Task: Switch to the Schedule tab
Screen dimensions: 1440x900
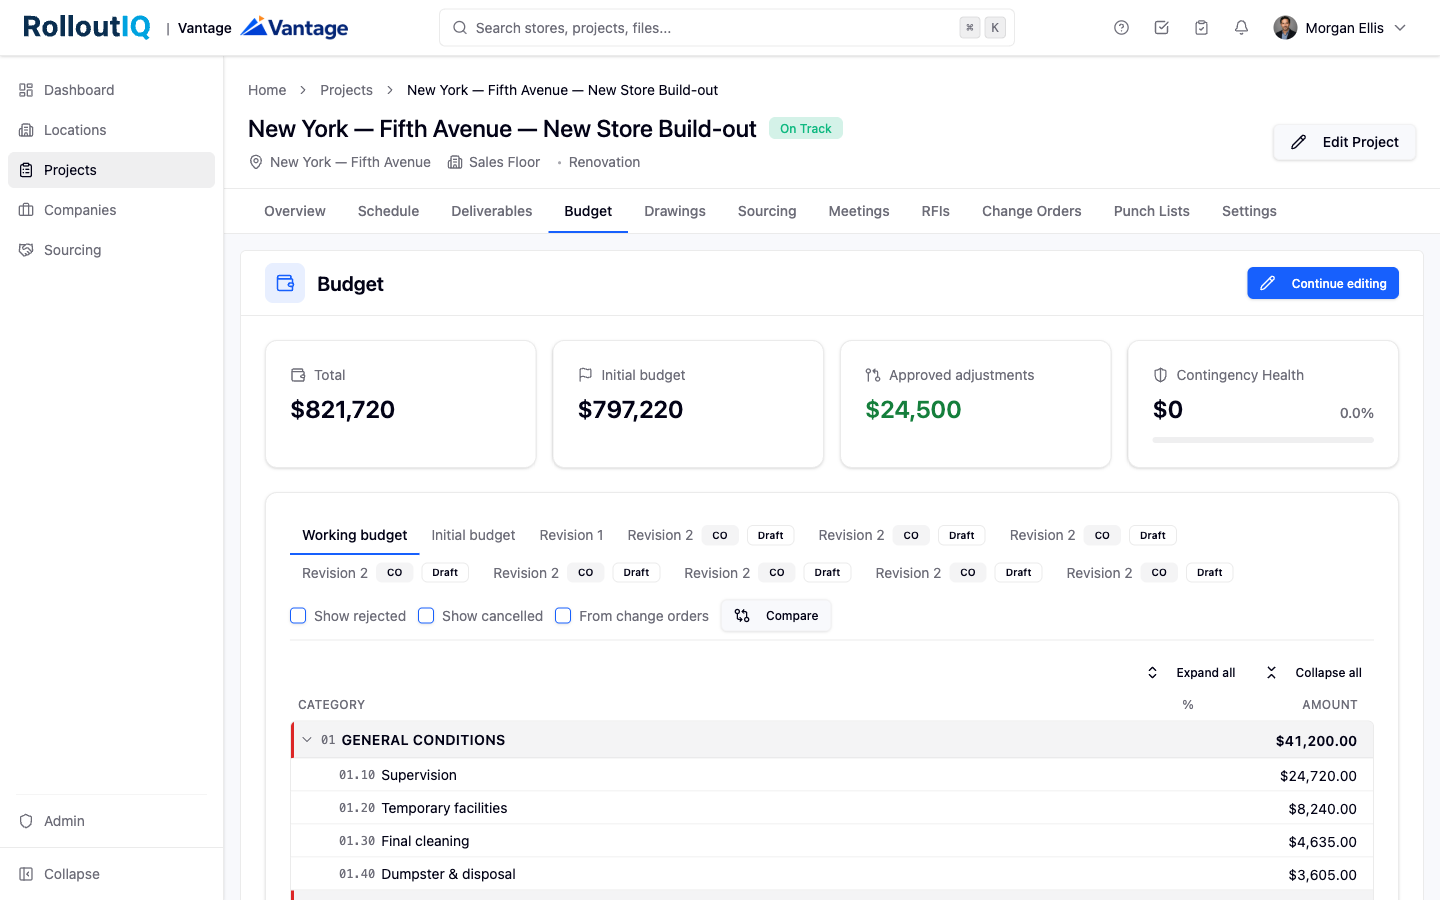Action: click(388, 211)
